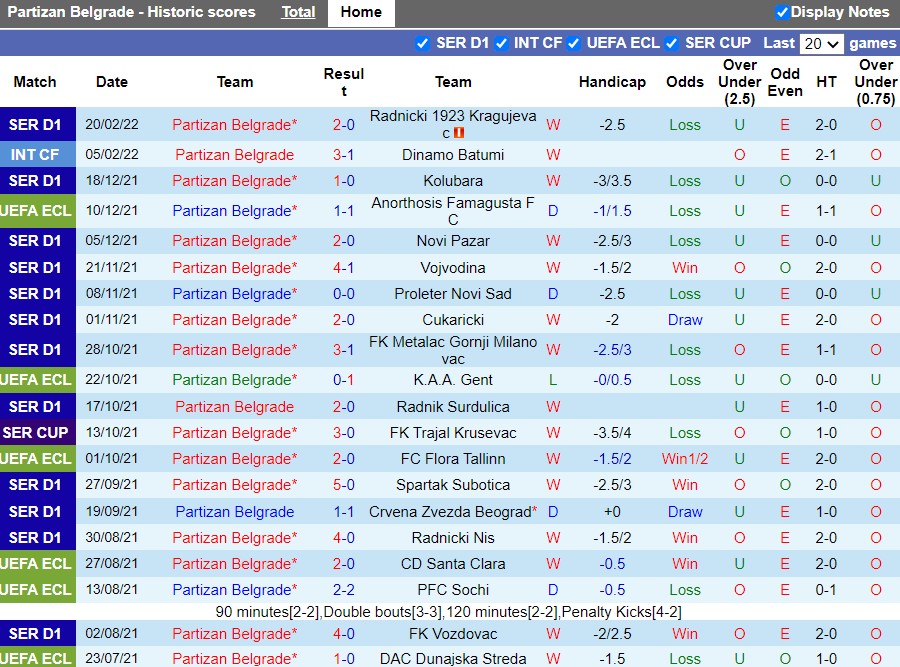Click the 4-1 result against Vojvodina
The width and height of the screenshot is (900, 667).
coord(344,267)
